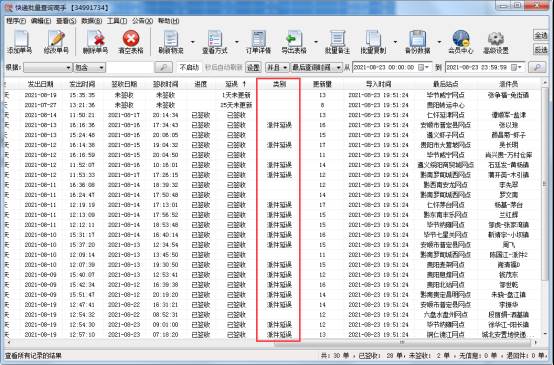The width and height of the screenshot is (554, 365).
Task: Open the 帮助(H) menu
Action: (x=168, y=21)
